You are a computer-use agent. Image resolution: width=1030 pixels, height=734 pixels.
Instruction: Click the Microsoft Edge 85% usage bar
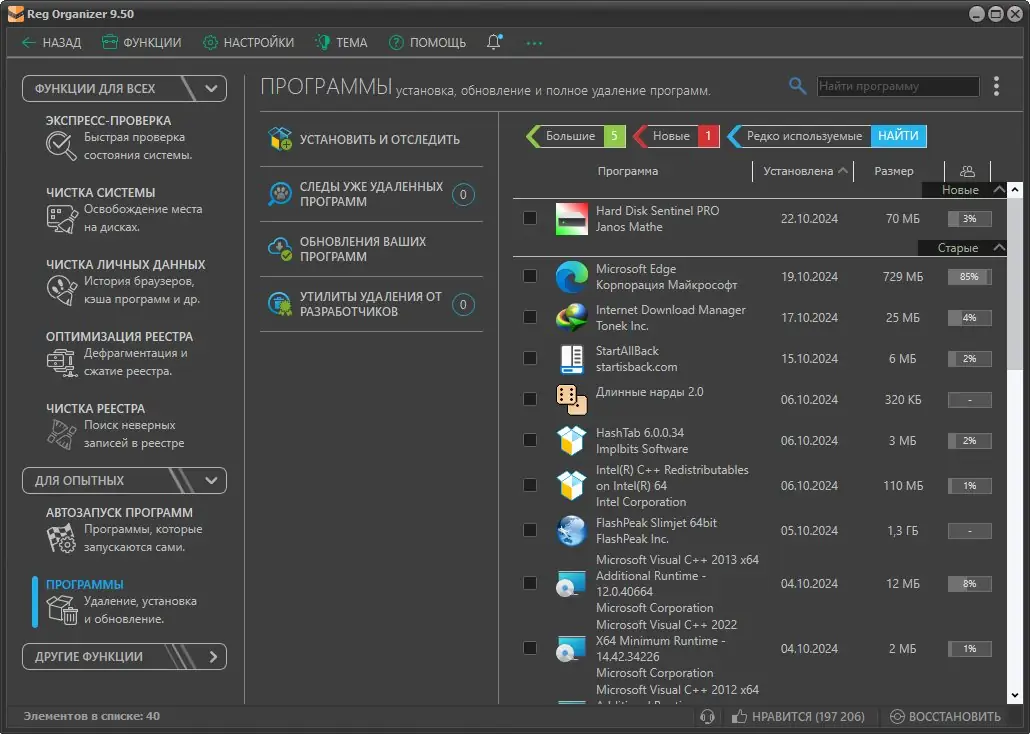[970, 277]
